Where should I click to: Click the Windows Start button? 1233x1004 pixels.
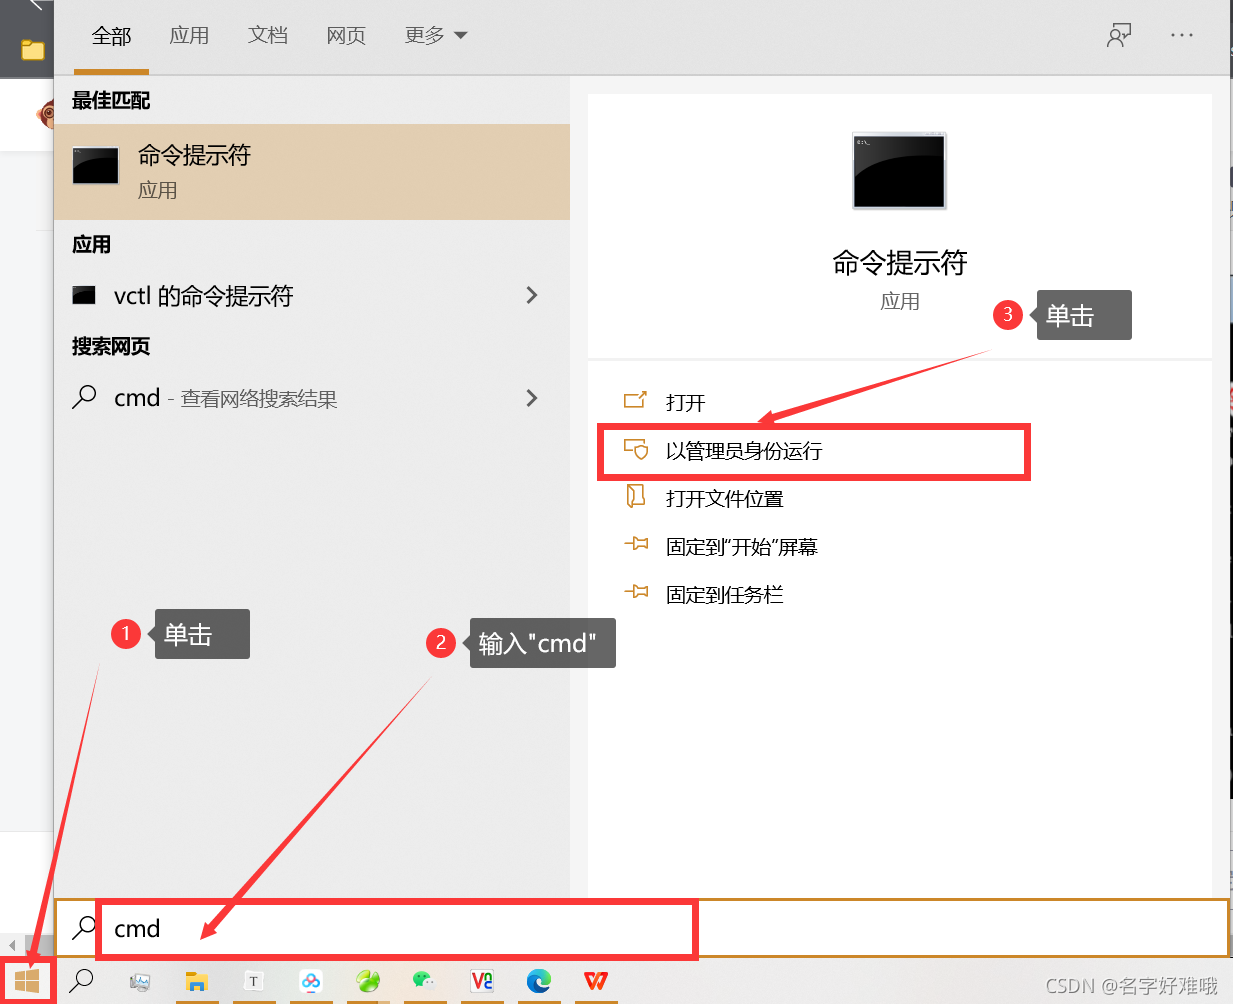click(x=26, y=981)
